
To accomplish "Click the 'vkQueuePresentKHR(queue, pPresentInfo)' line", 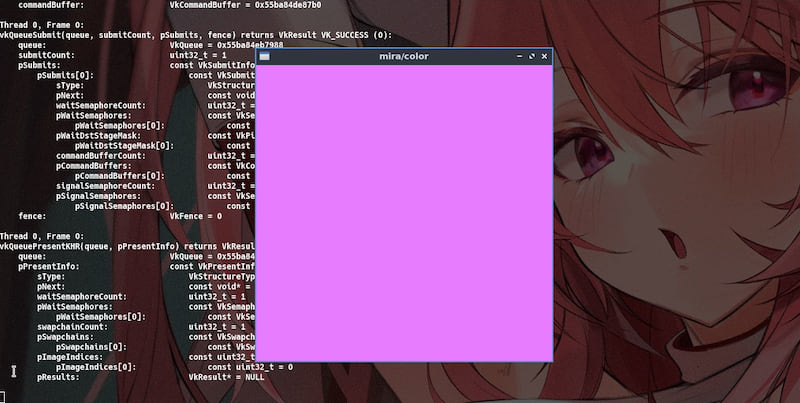I will tap(89, 246).
